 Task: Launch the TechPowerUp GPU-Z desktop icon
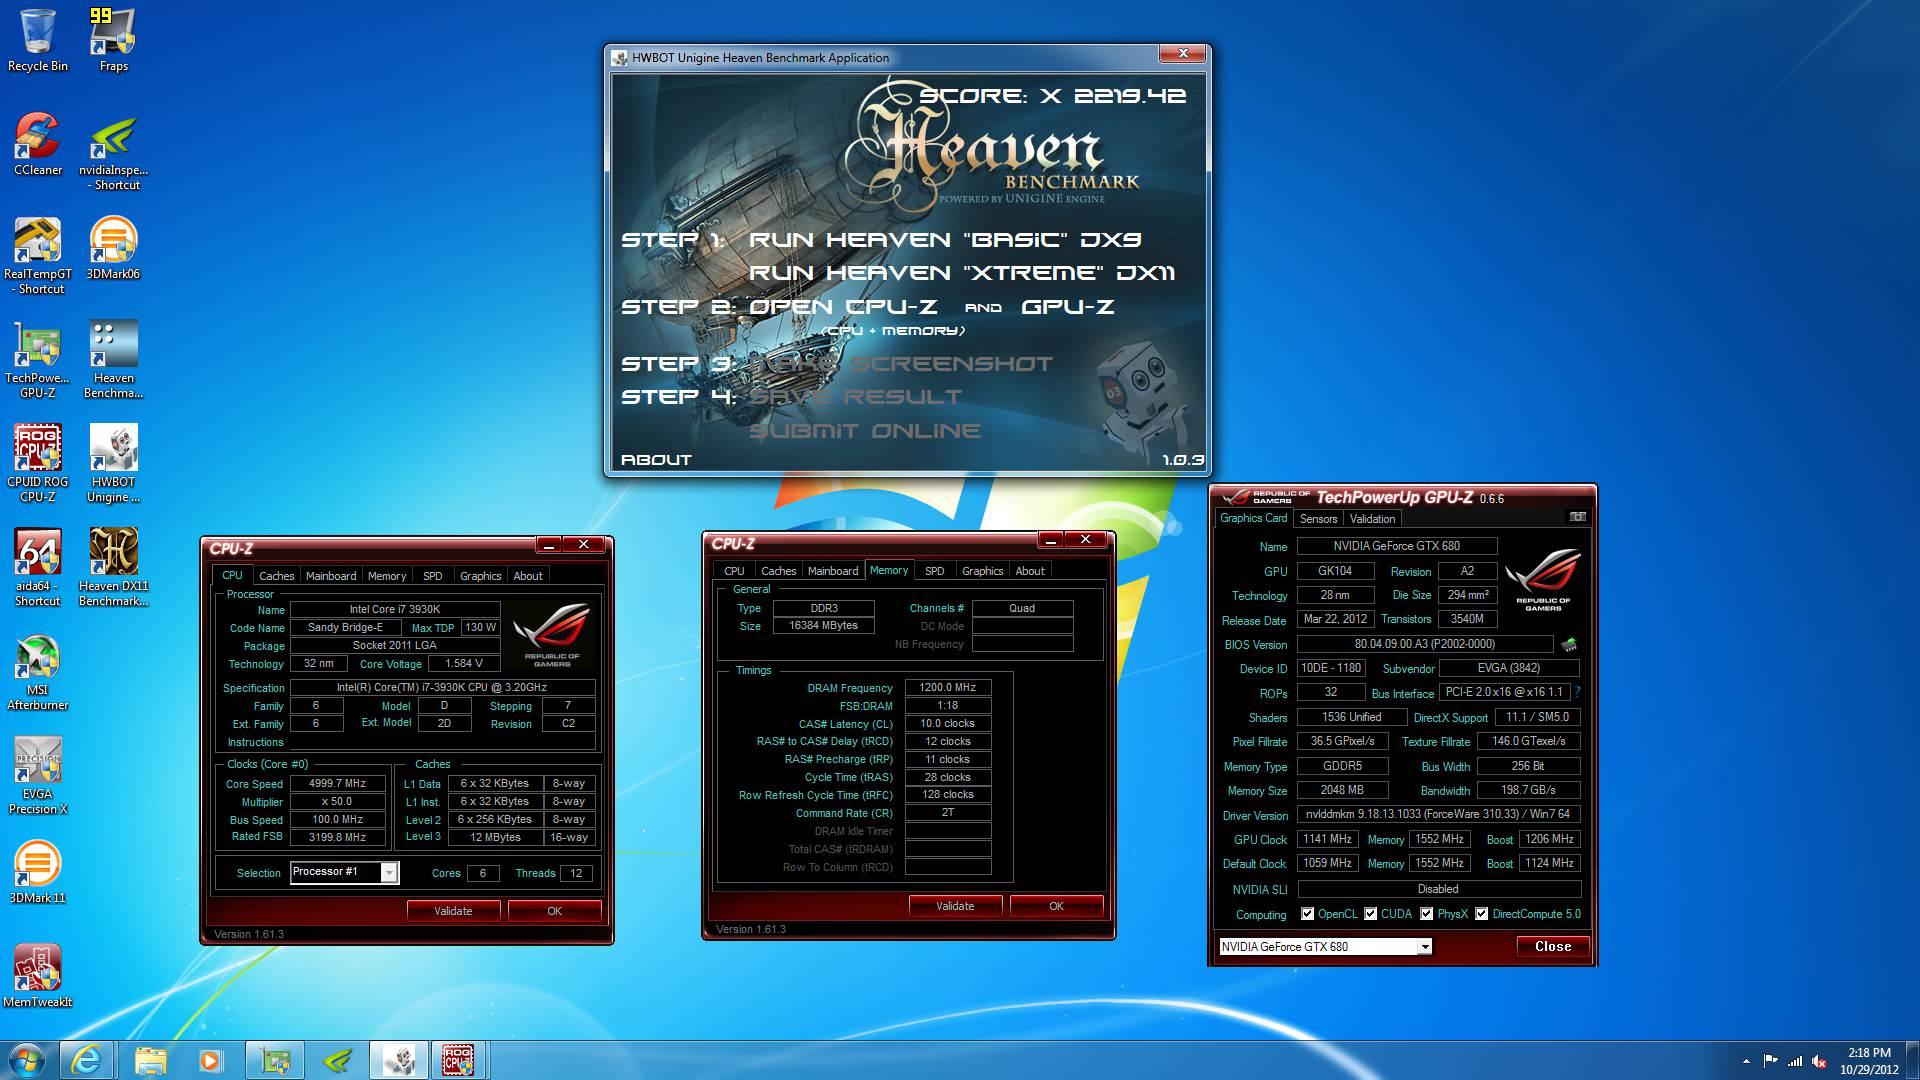click(x=38, y=360)
